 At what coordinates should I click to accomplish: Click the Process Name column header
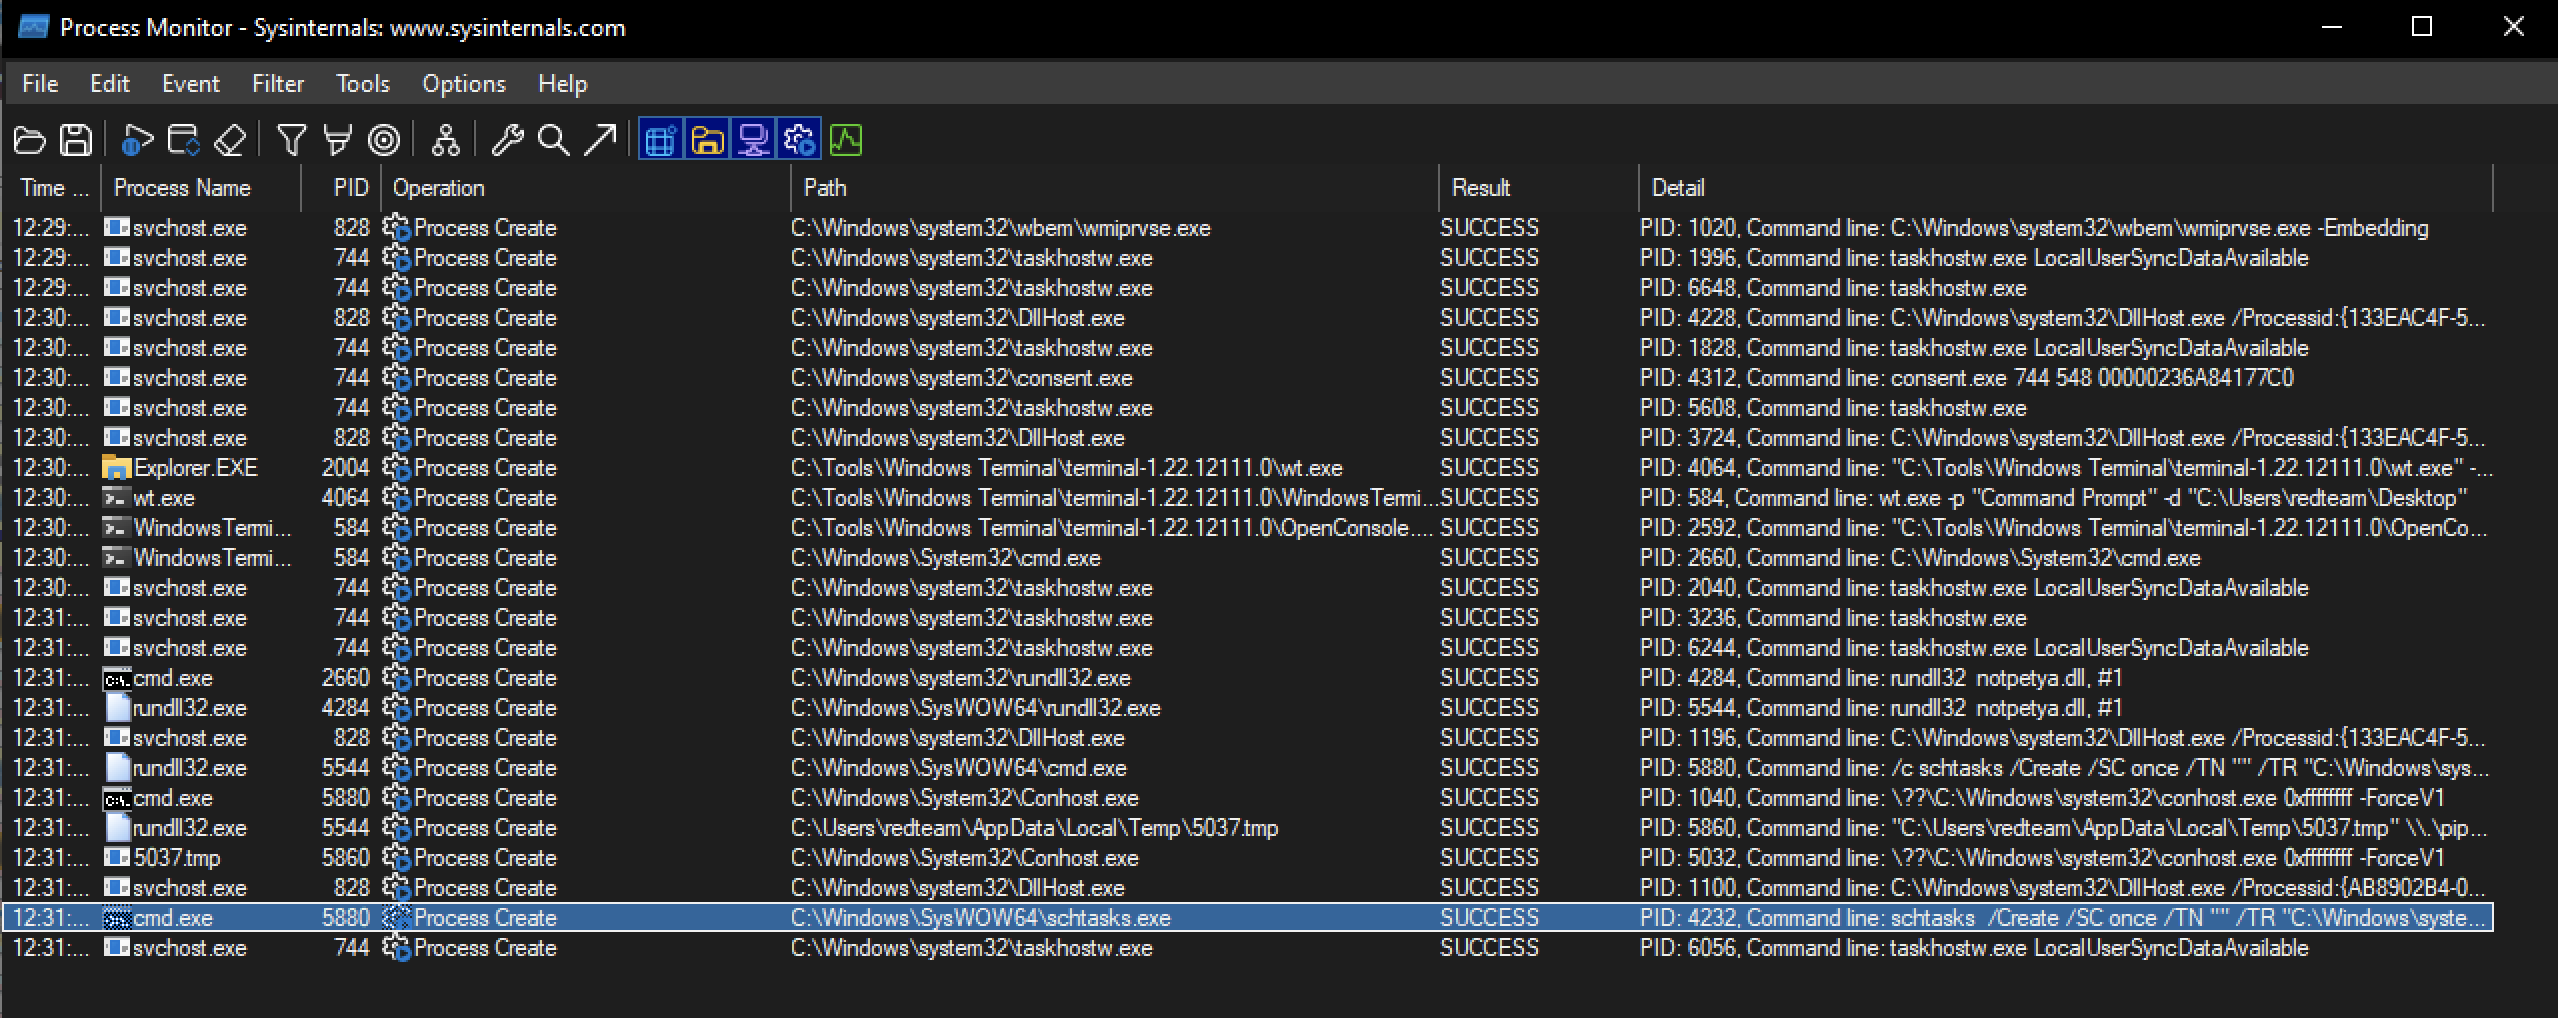tap(200, 188)
